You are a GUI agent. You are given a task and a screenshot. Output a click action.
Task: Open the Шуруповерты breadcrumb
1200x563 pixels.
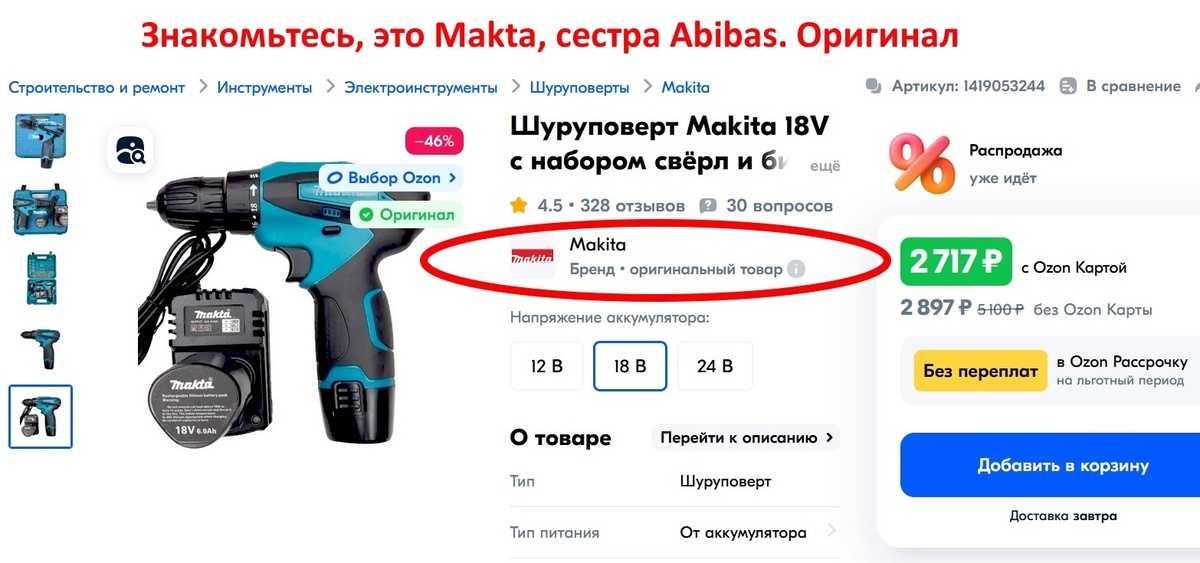point(579,87)
